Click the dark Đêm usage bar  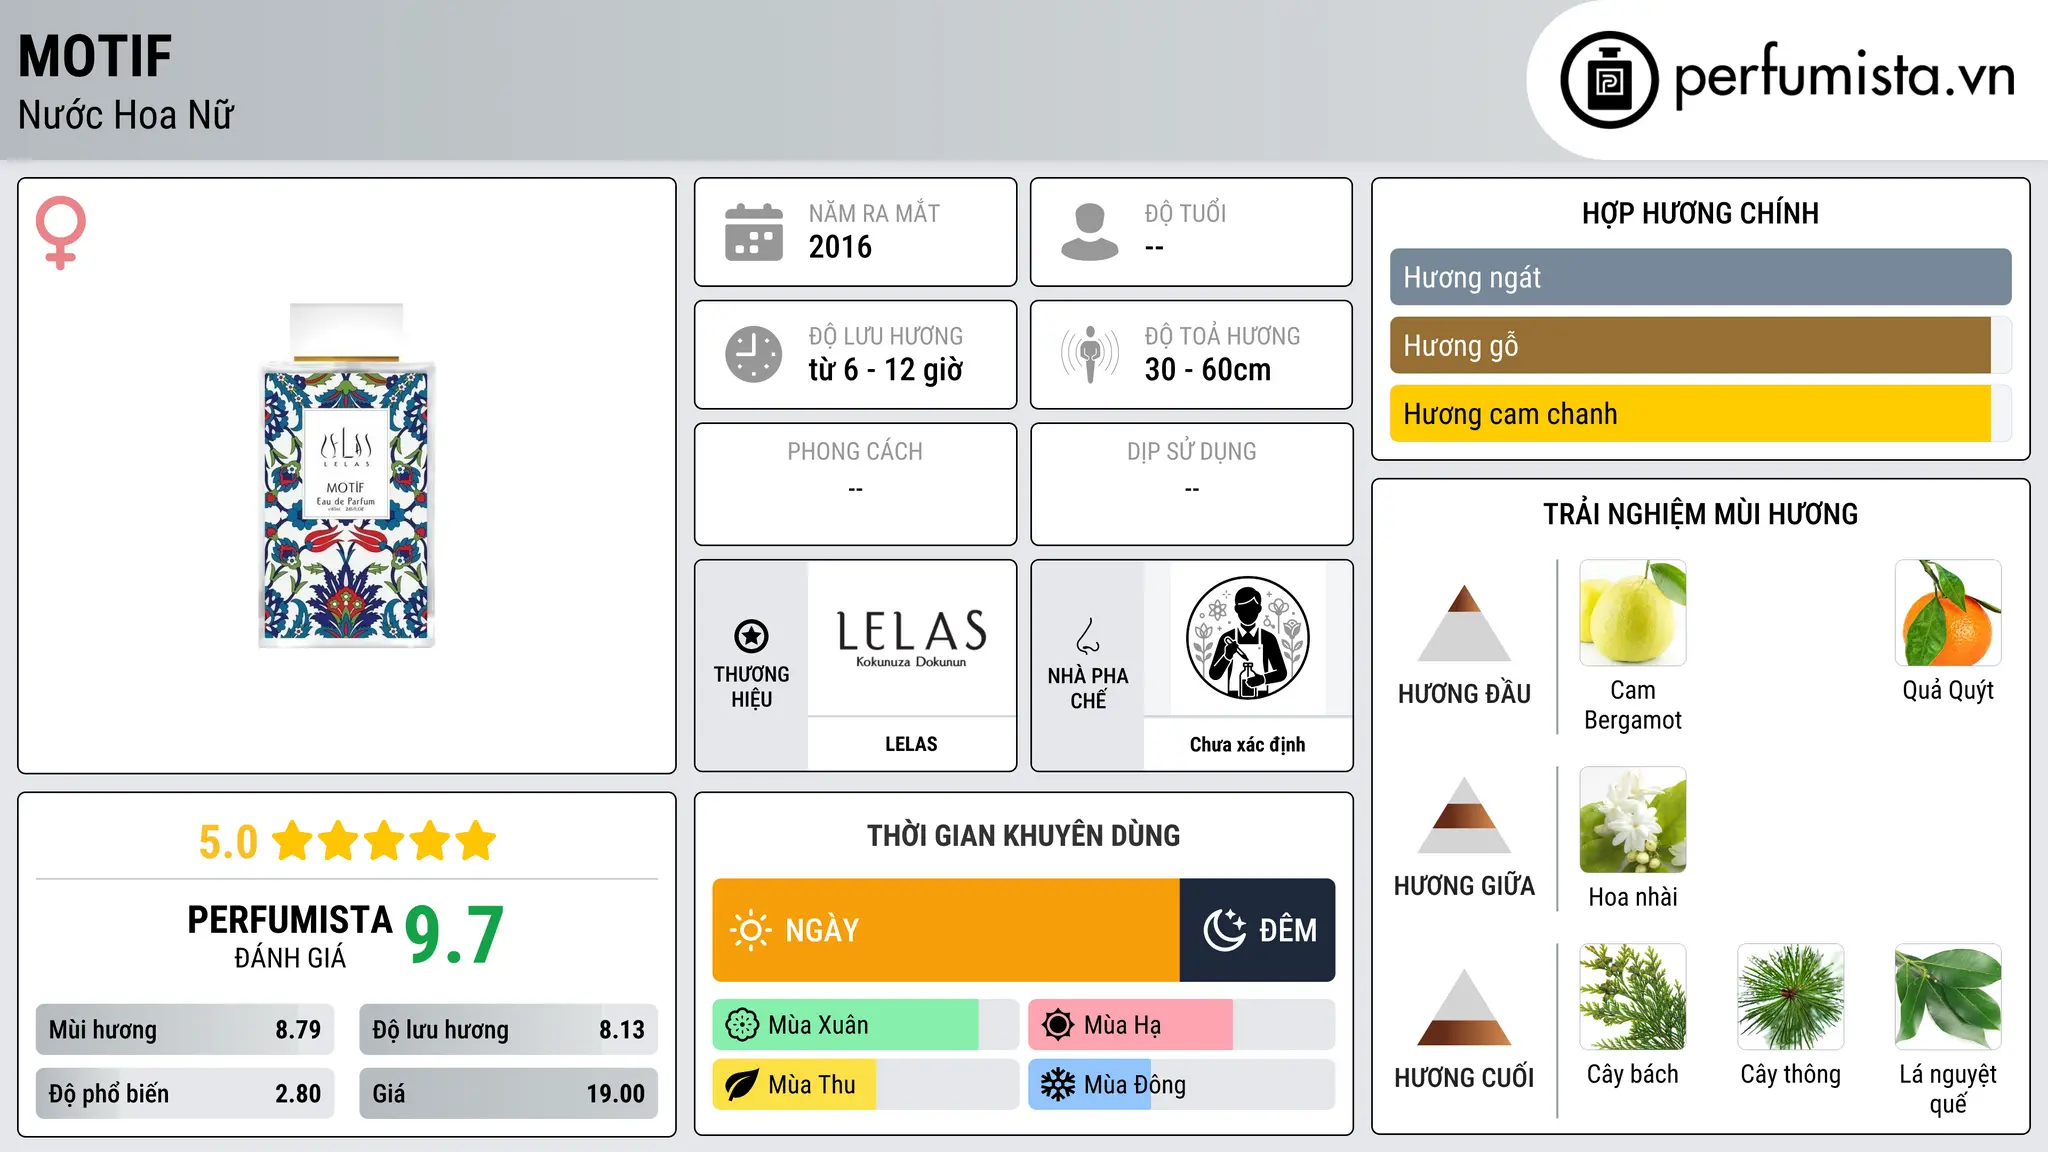pyautogui.click(x=1257, y=930)
